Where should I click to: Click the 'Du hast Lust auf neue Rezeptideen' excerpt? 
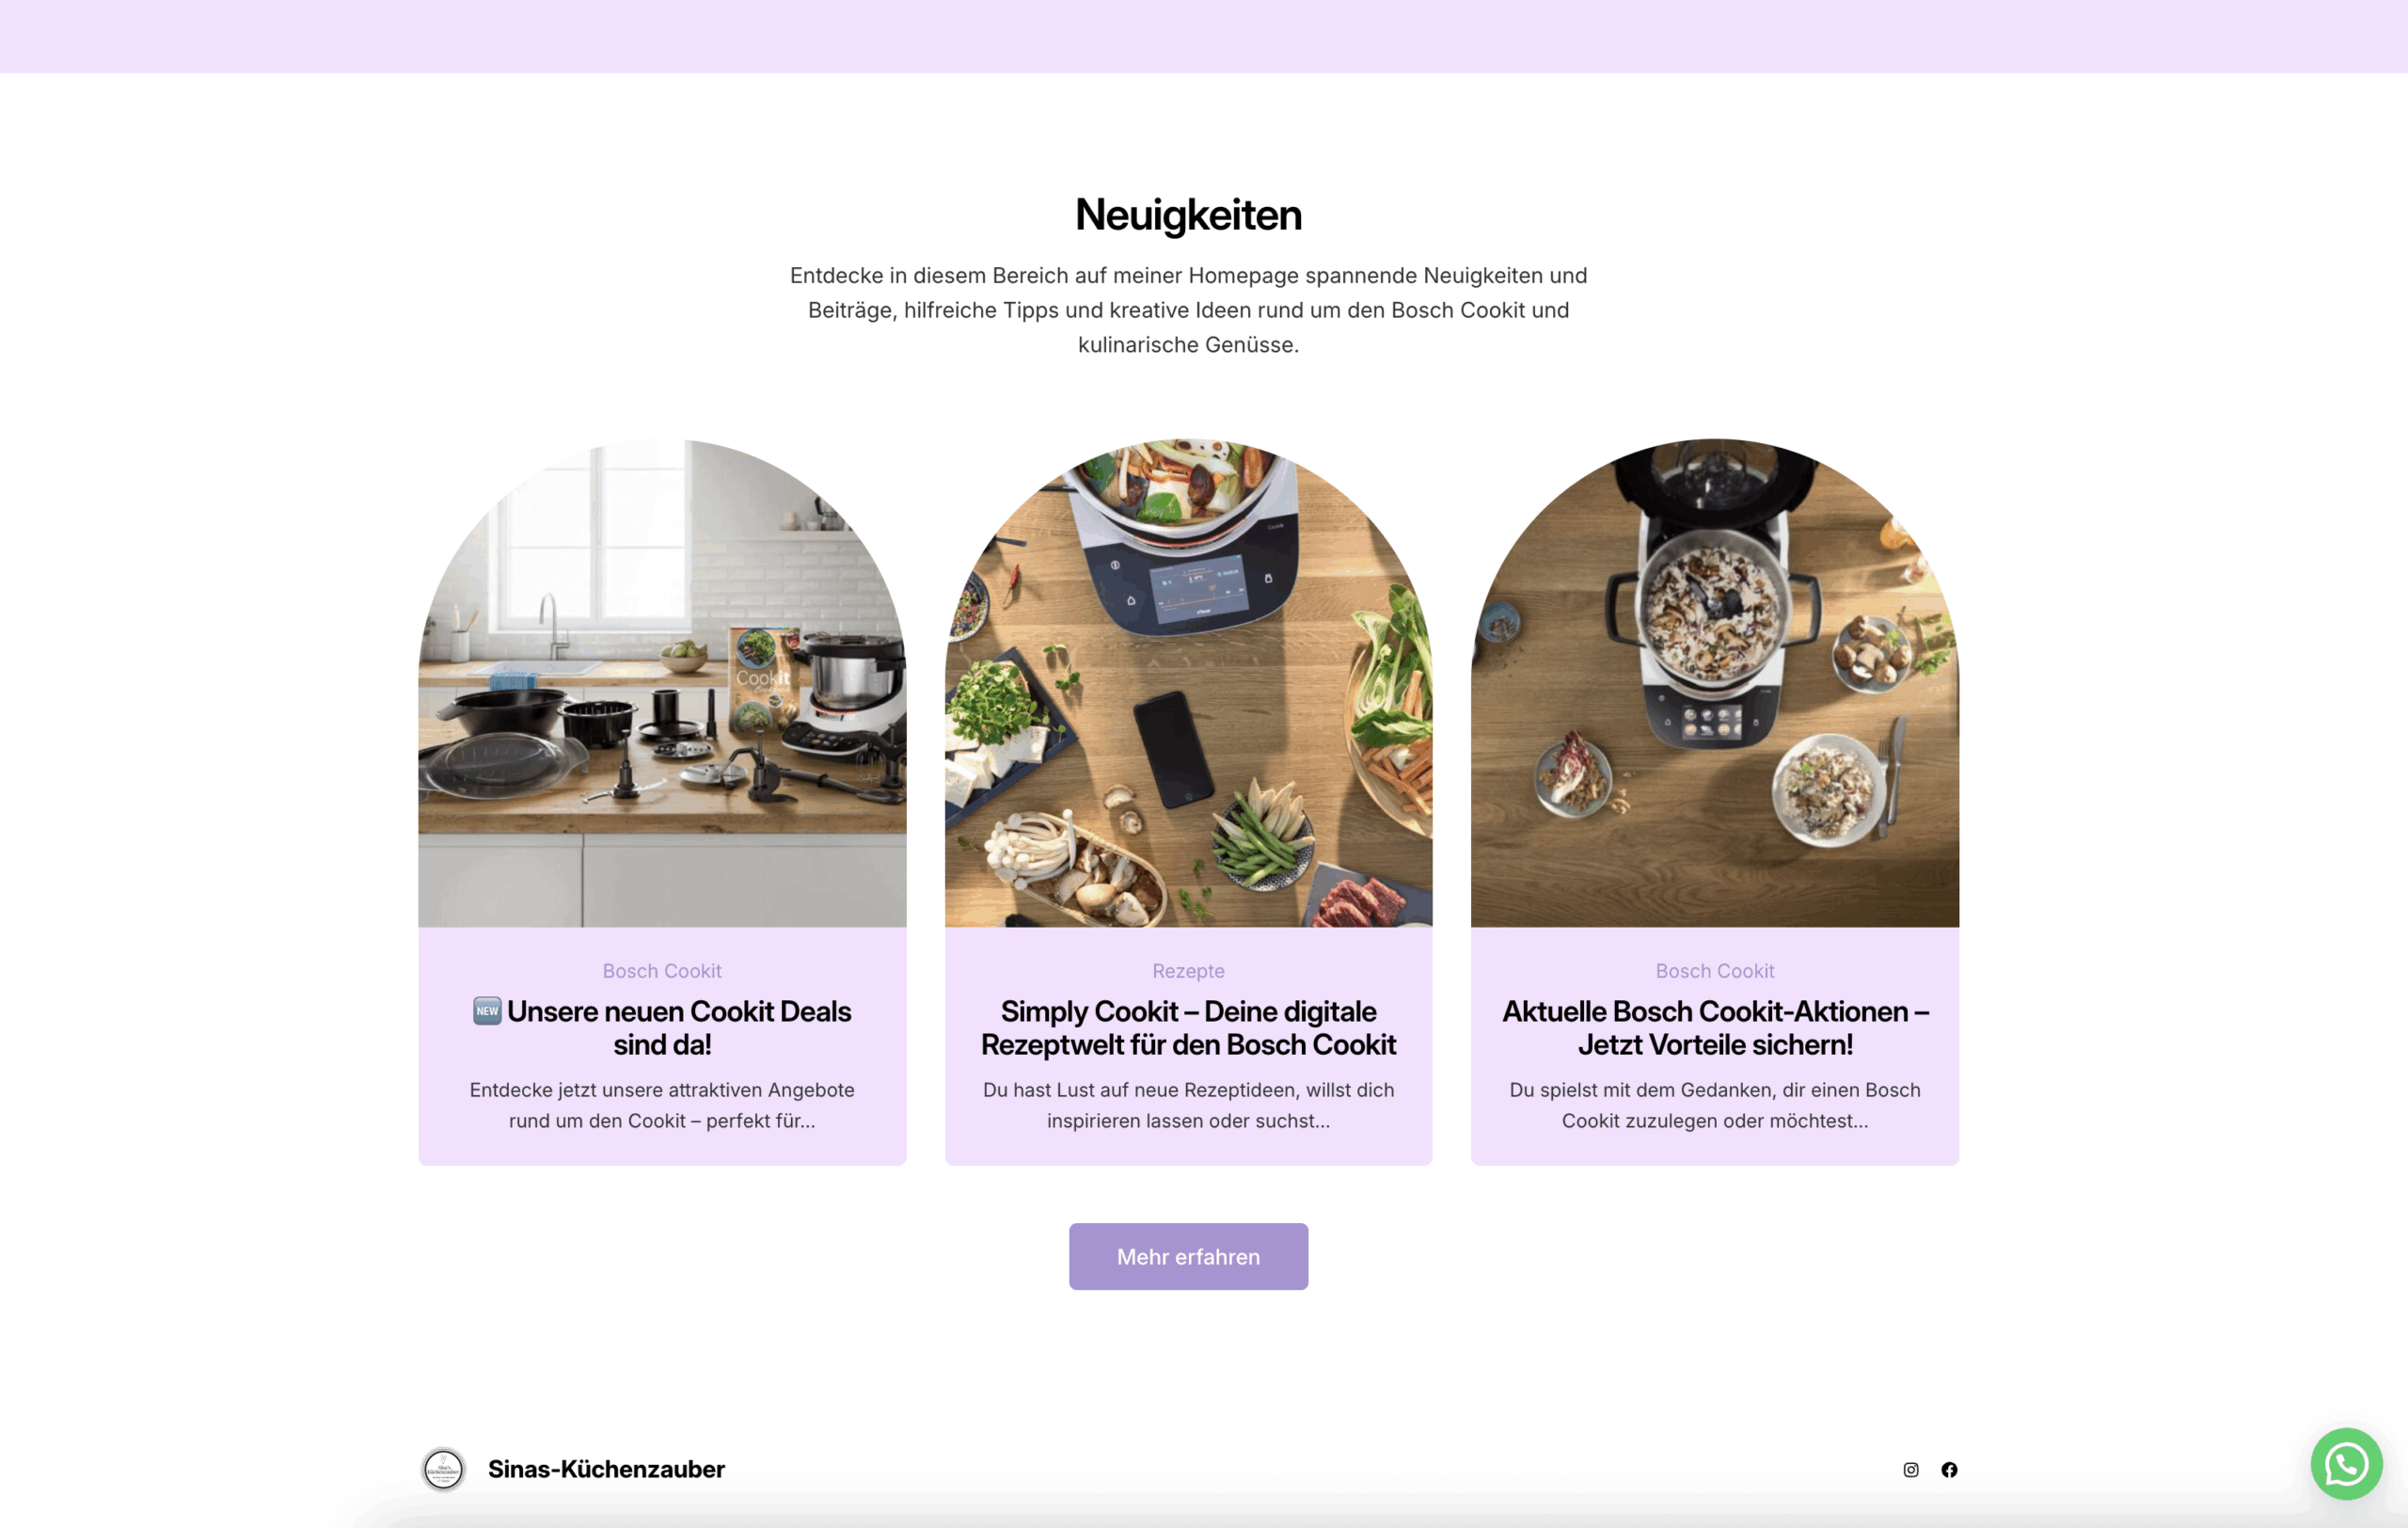pos(1188,1105)
